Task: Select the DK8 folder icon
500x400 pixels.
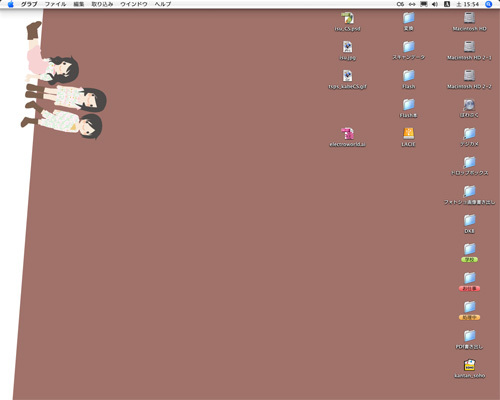Action: tap(469, 220)
